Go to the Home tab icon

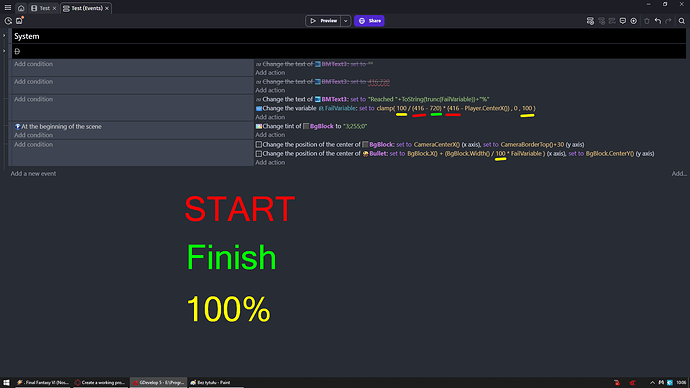(x=21, y=8)
